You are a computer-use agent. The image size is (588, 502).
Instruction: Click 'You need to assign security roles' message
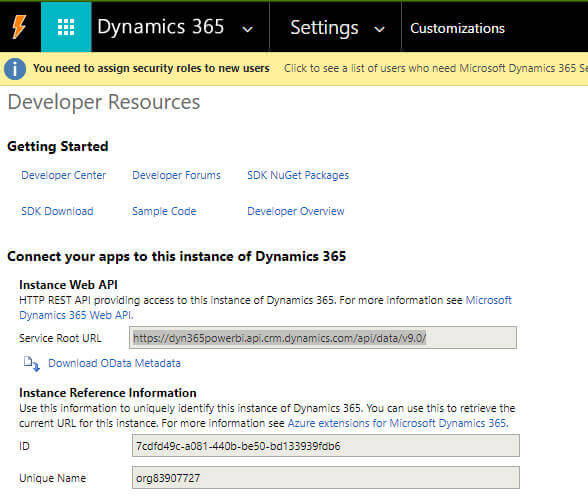tap(151, 68)
